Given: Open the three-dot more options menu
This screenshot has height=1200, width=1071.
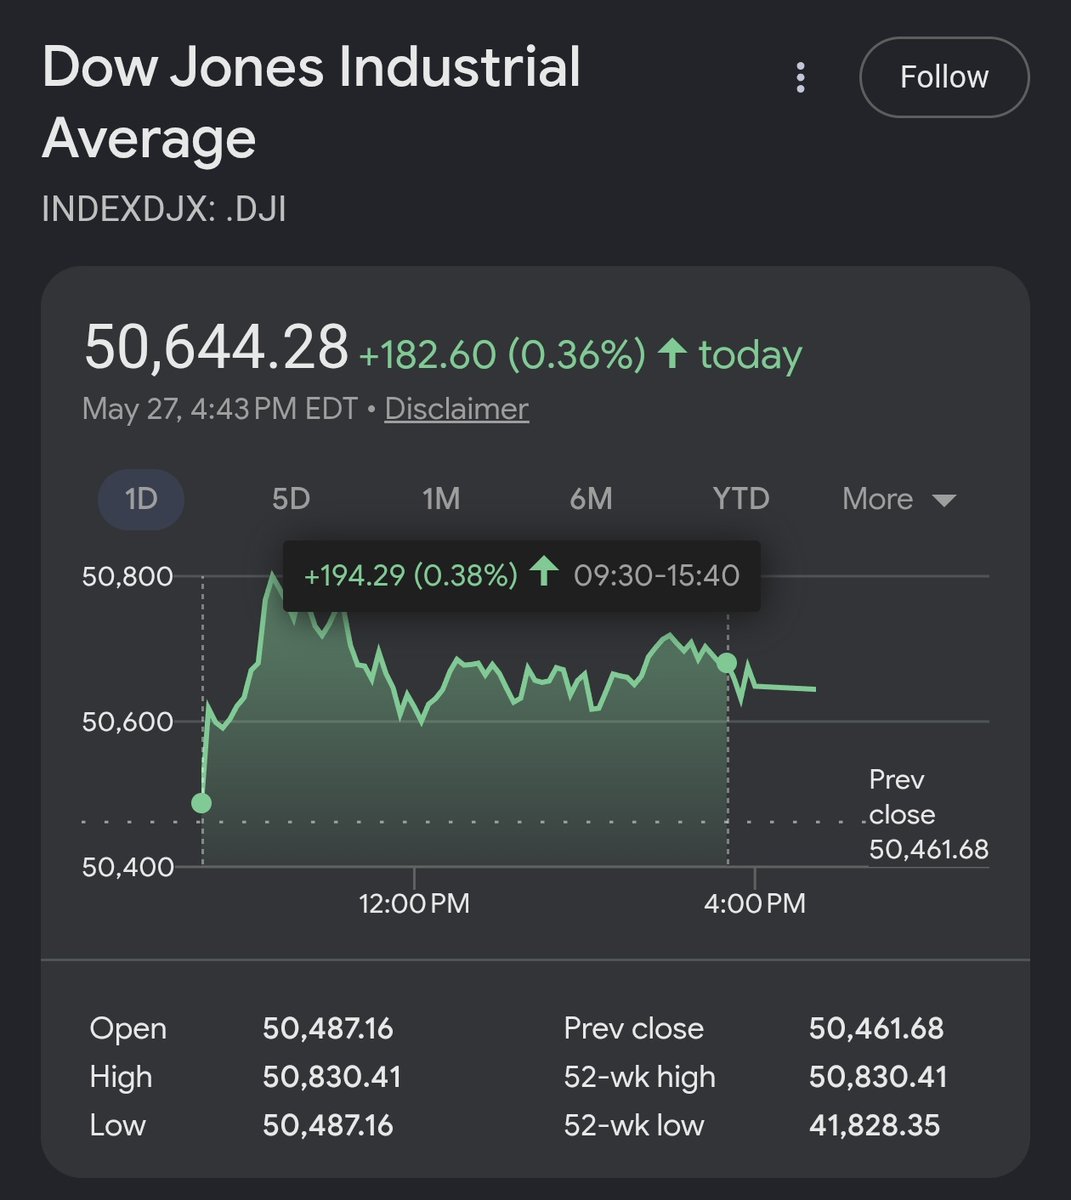Looking at the screenshot, I should [800, 77].
